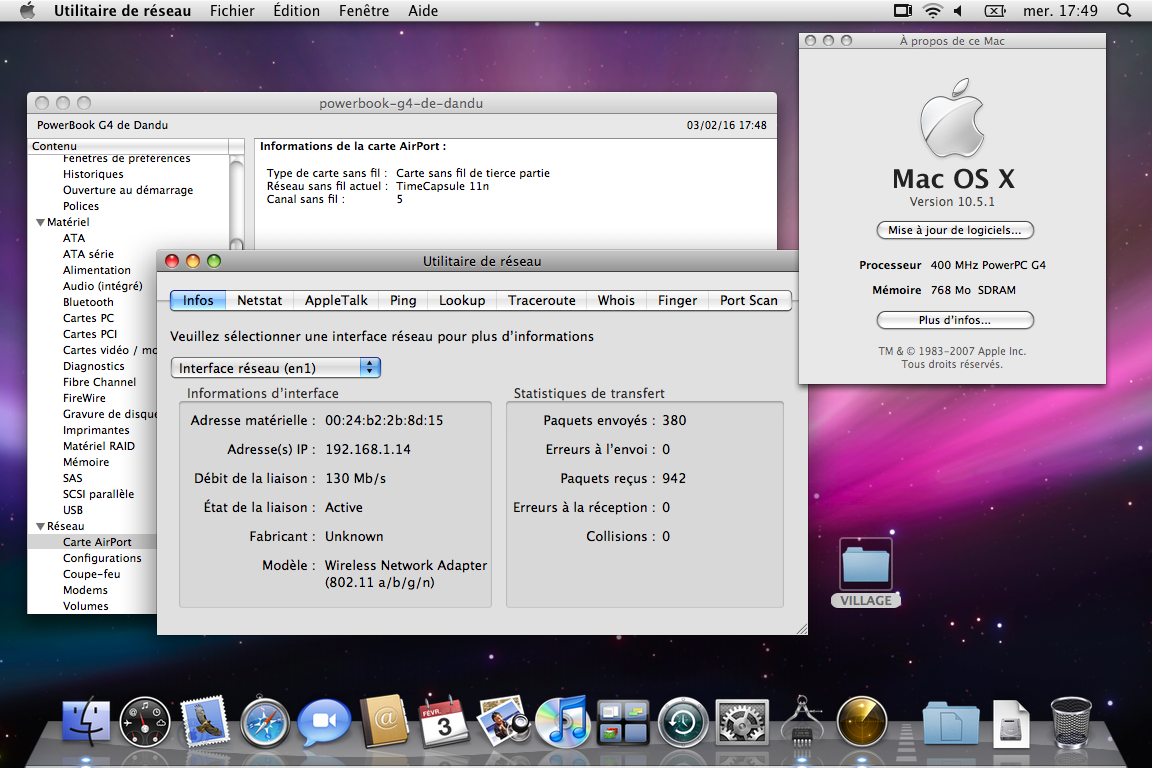The height and width of the screenshot is (768, 1152).
Task: Open Spotlight search magnifier
Action: pyautogui.click(x=1124, y=11)
